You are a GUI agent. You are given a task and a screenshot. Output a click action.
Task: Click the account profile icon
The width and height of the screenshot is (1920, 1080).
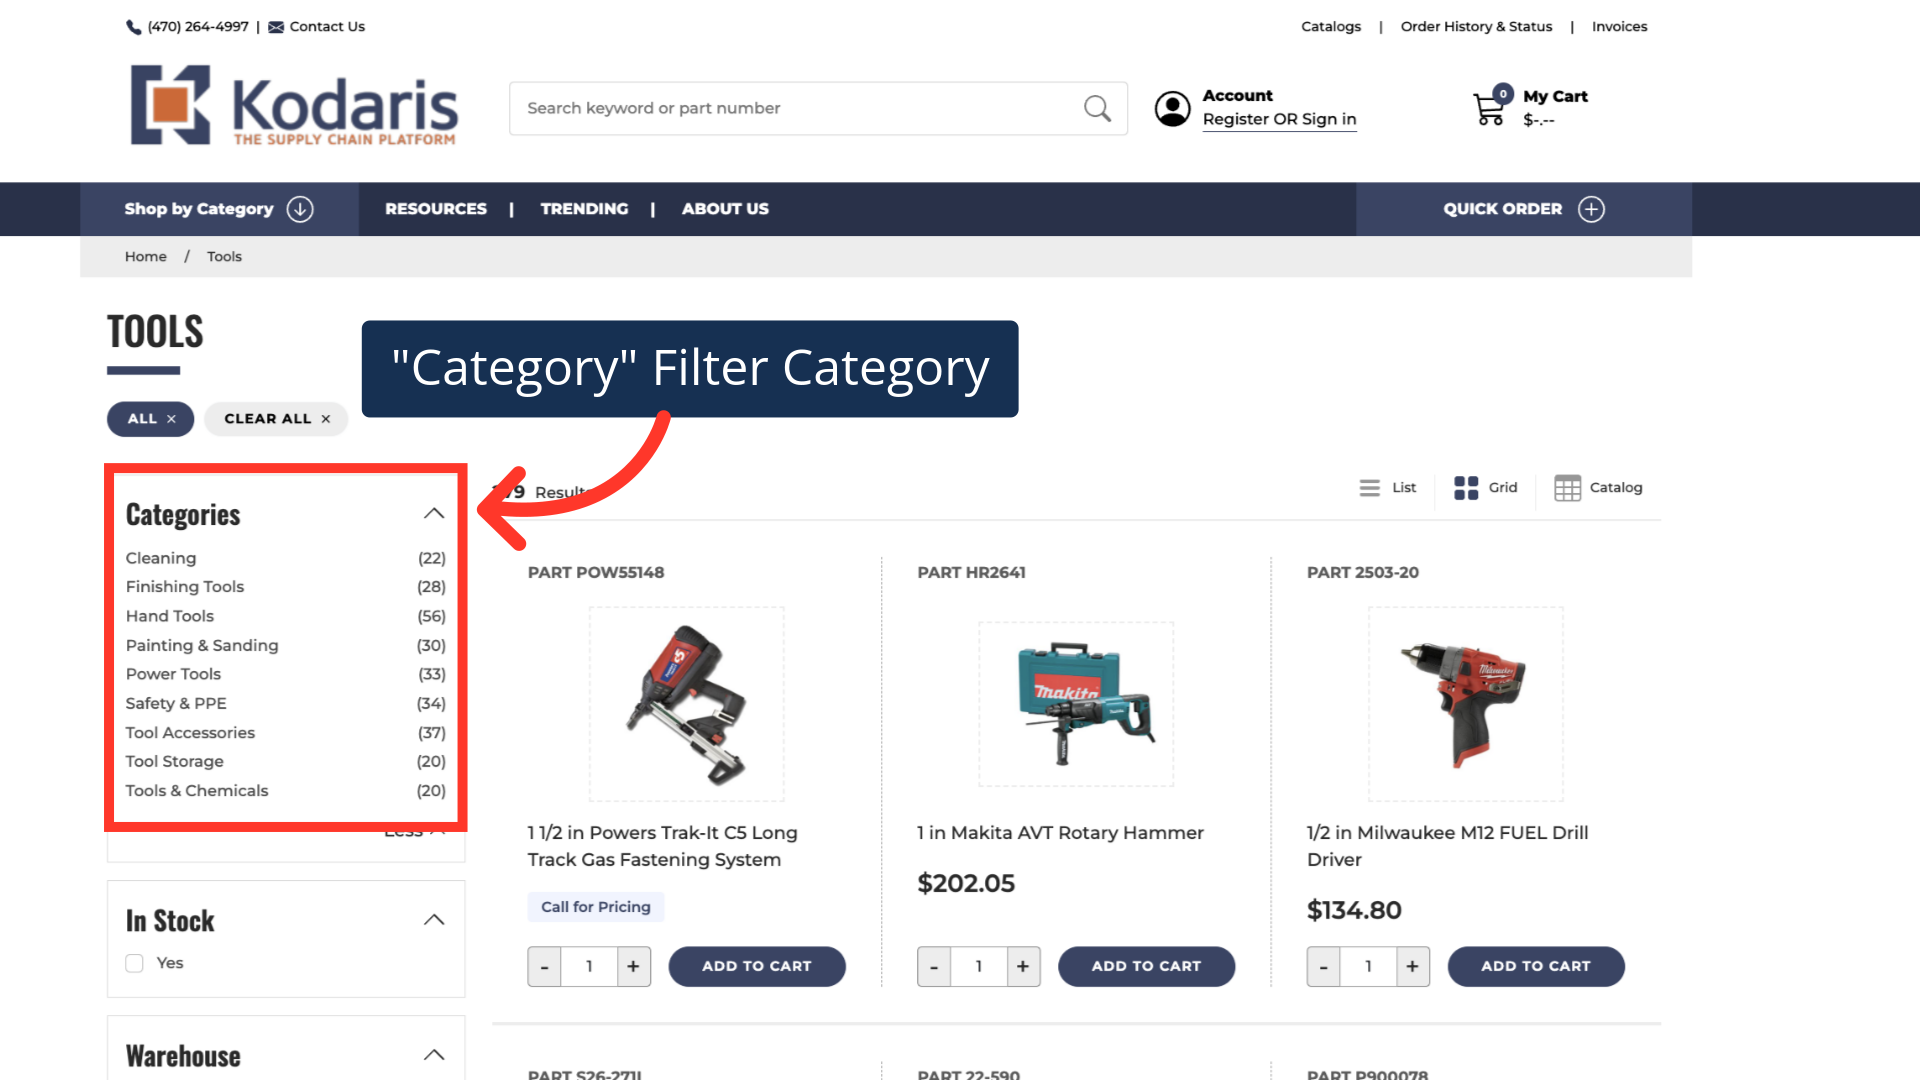(x=1172, y=108)
